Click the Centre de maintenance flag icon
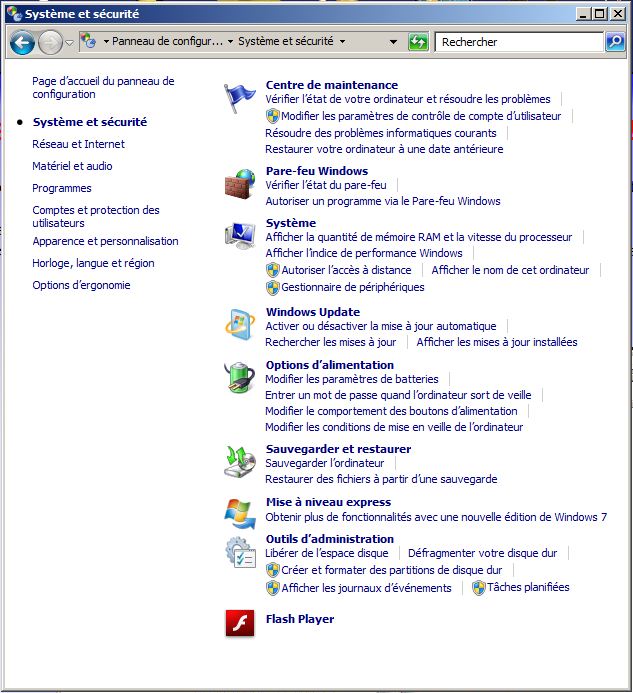 240,99
